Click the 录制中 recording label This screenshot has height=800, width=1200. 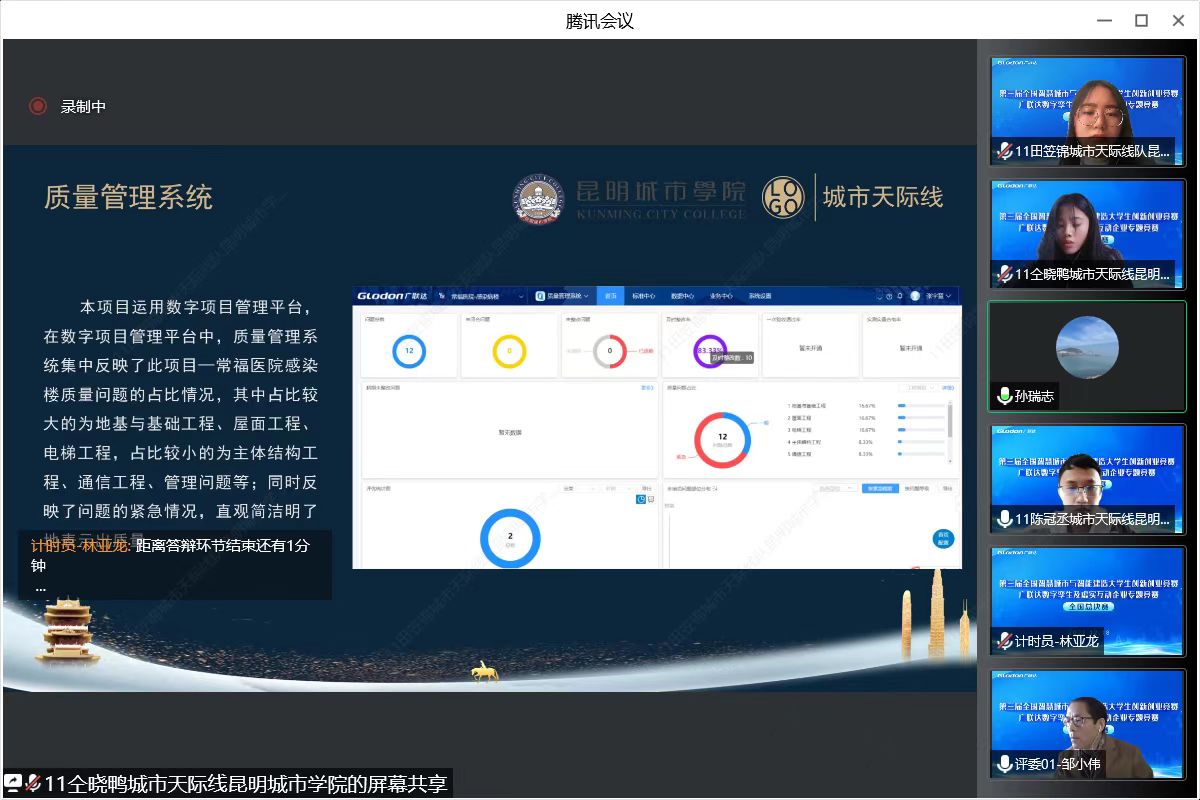tap(83, 106)
